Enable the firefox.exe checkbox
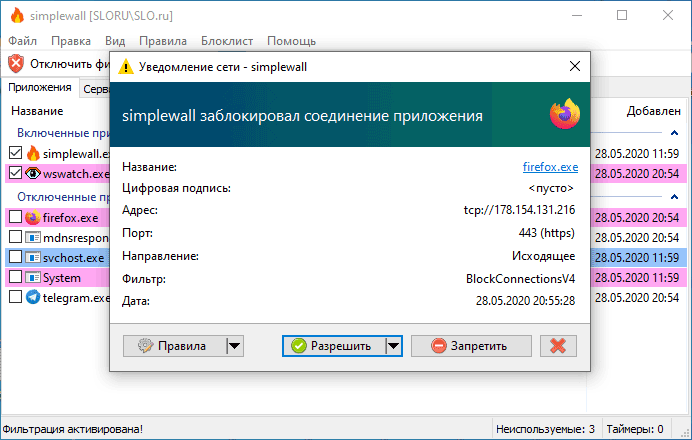The image size is (692, 440). (x=15, y=217)
